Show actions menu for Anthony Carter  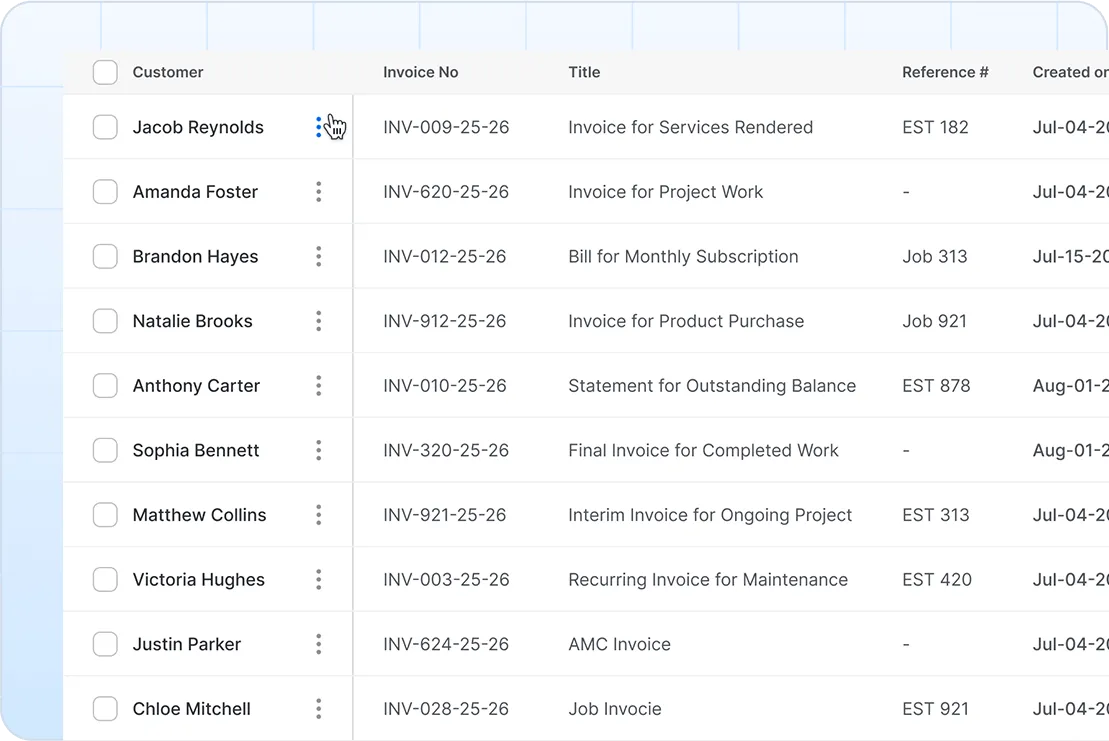click(318, 385)
